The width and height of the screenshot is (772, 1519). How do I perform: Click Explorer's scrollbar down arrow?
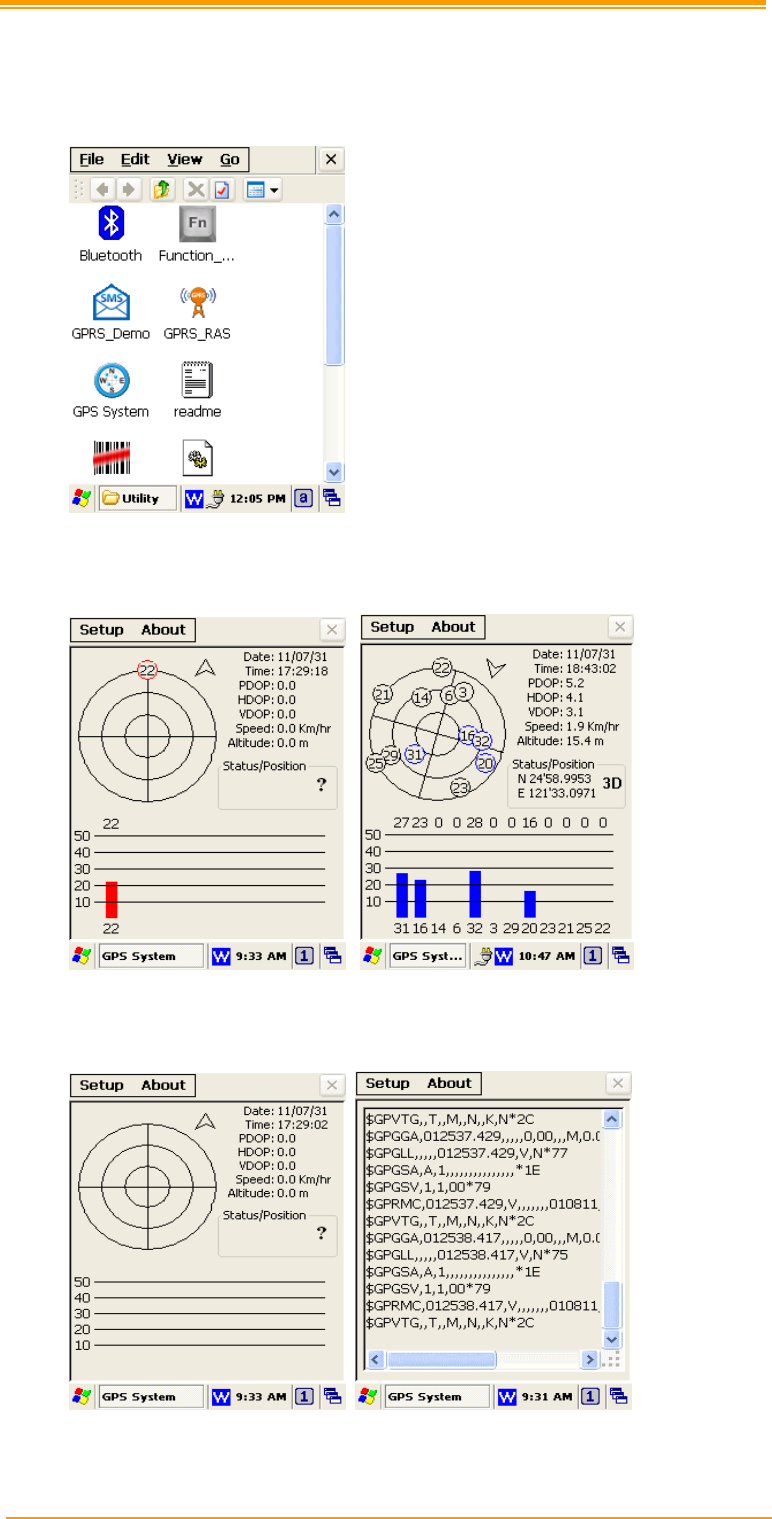pyautogui.click(x=334, y=472)
